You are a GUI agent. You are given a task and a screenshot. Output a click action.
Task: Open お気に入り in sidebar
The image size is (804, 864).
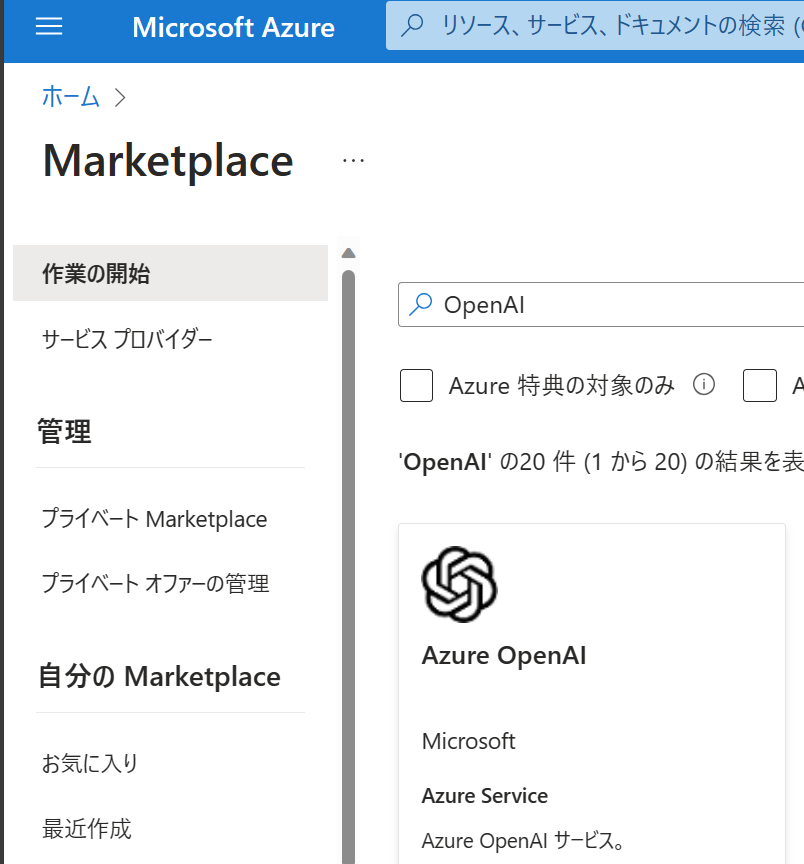pyautogui.click(x=90, y=763)
